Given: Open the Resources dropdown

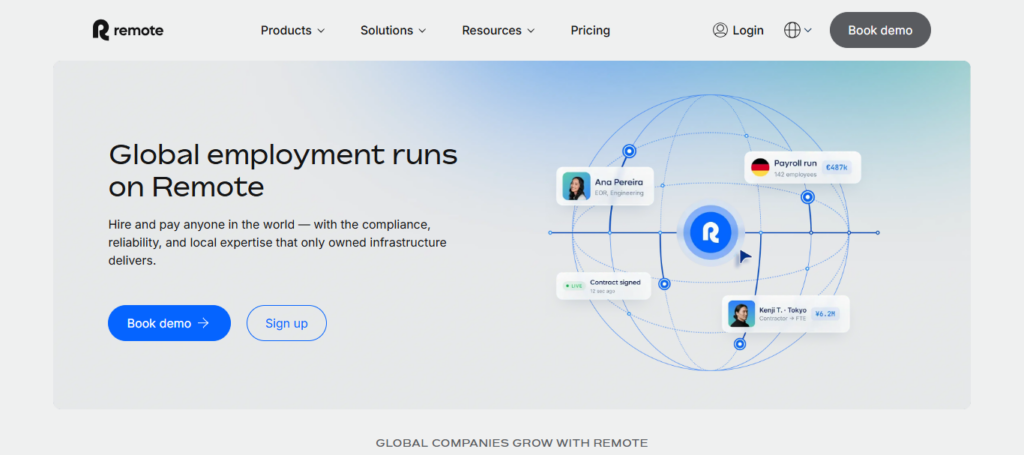Looking at the screenshot, I should (x=498, y=30).
